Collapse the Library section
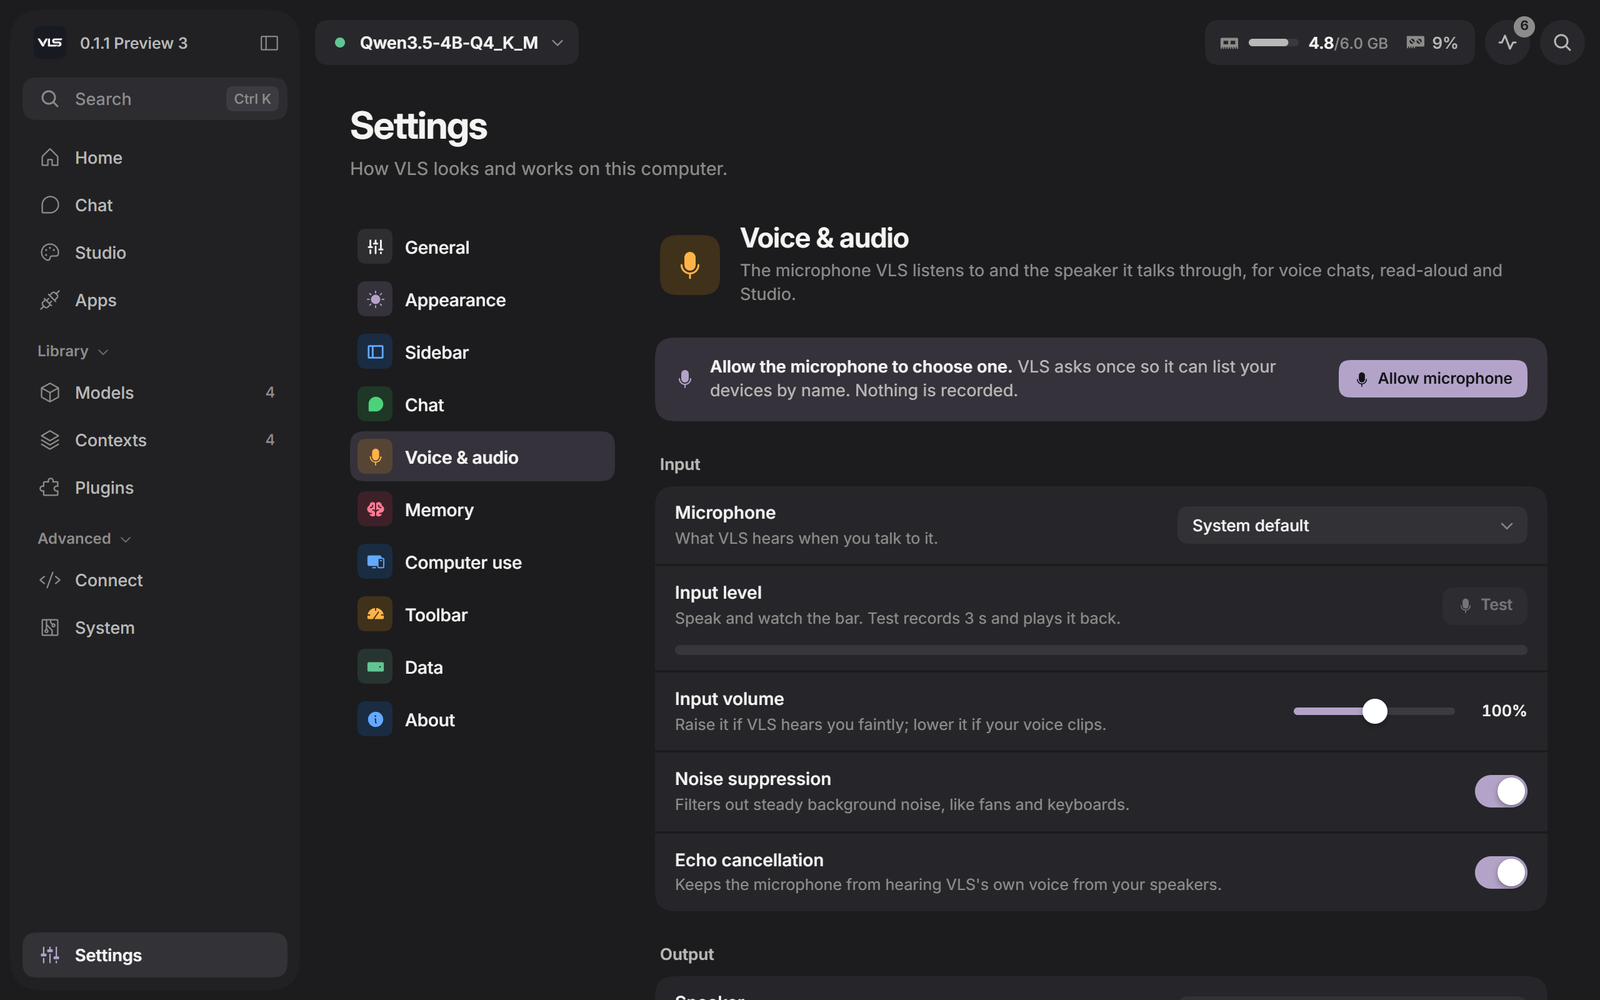The width and height of the screenshot is (1600, 1000). pos(73,351)
